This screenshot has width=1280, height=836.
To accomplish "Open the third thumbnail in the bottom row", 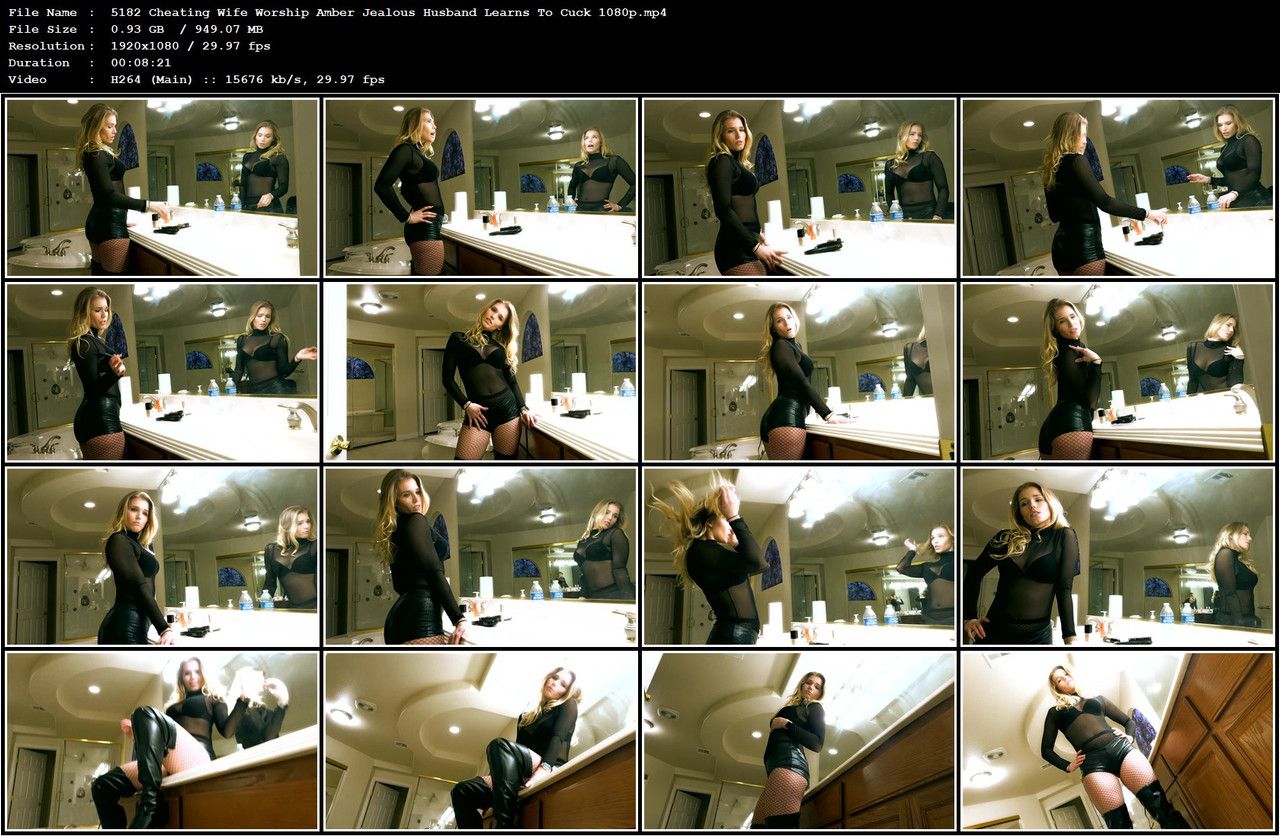I will (799, 741).
